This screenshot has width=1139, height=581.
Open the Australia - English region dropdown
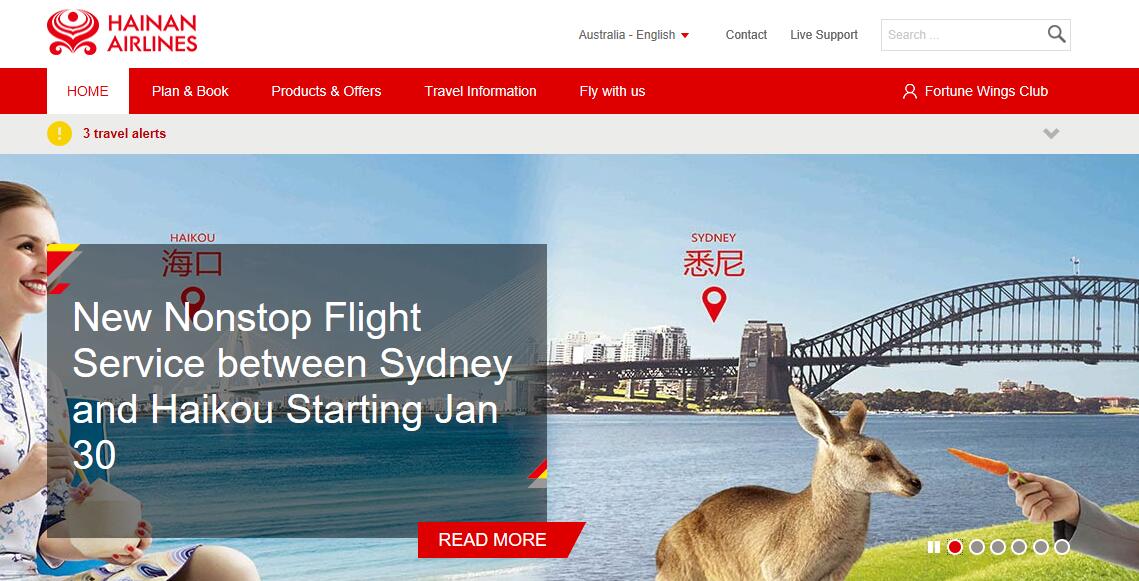point(633,35)
